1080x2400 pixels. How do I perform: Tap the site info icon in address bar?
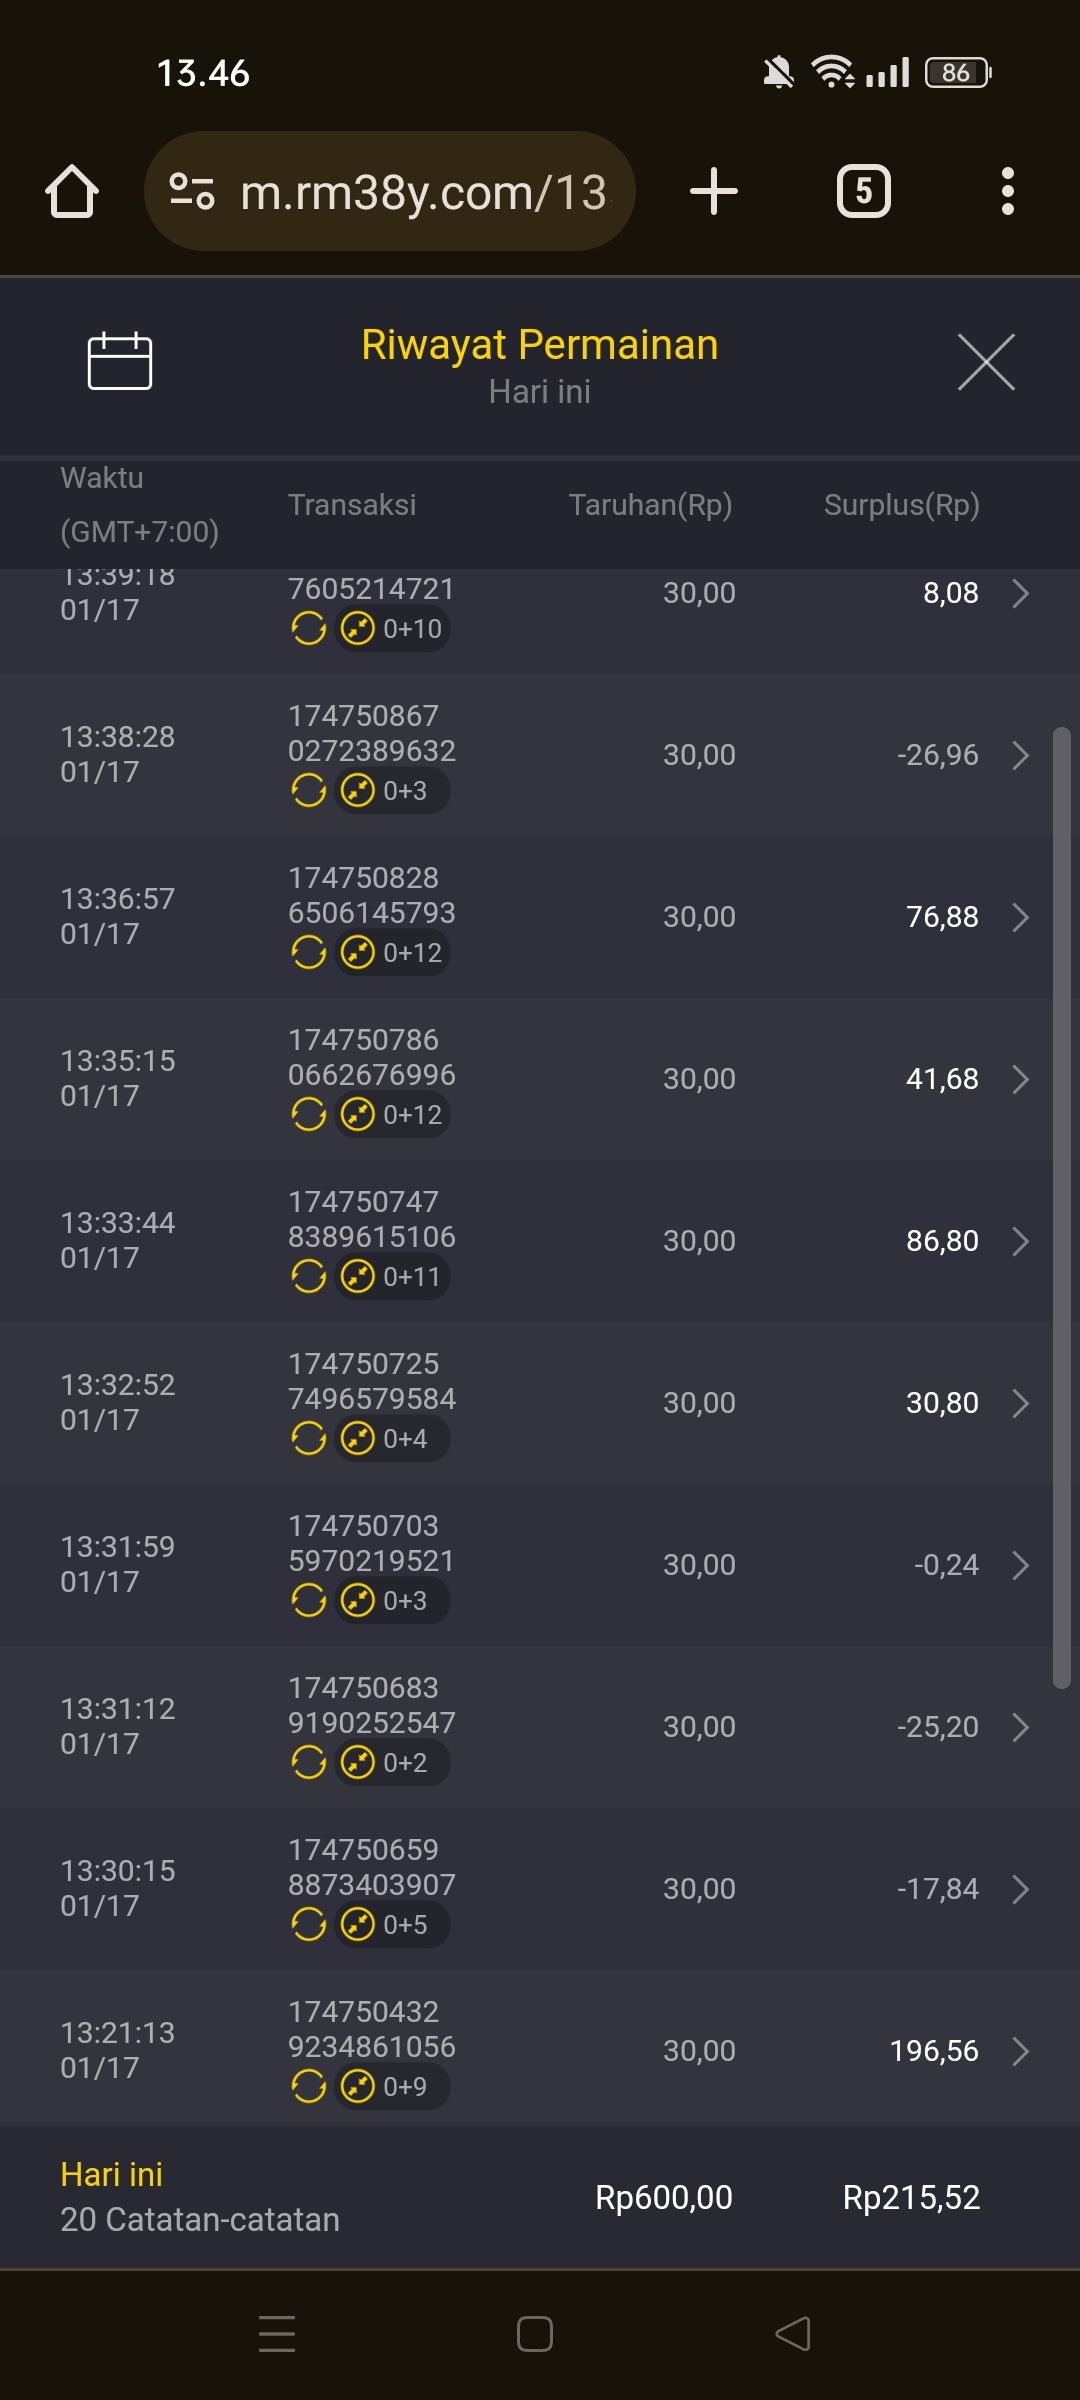click(x=192, y=191)
